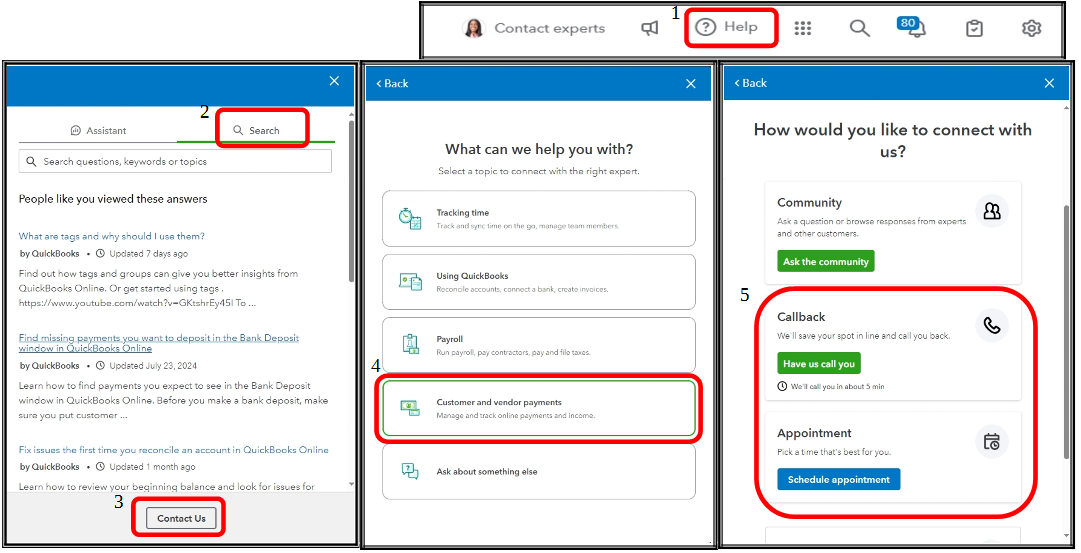Select the Using QuickBooks topic
Viewport: 1081px width, 553px height.
tap(539, 282)
